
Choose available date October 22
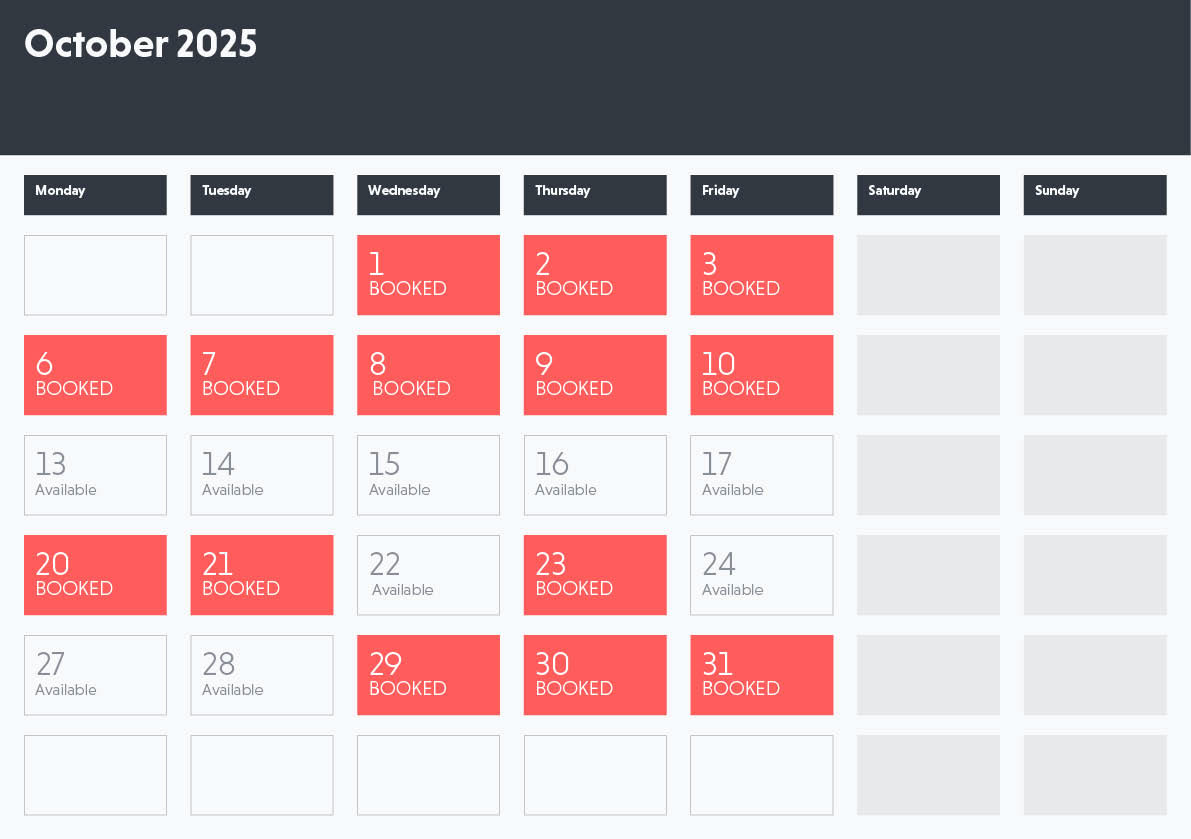(428, 575)
